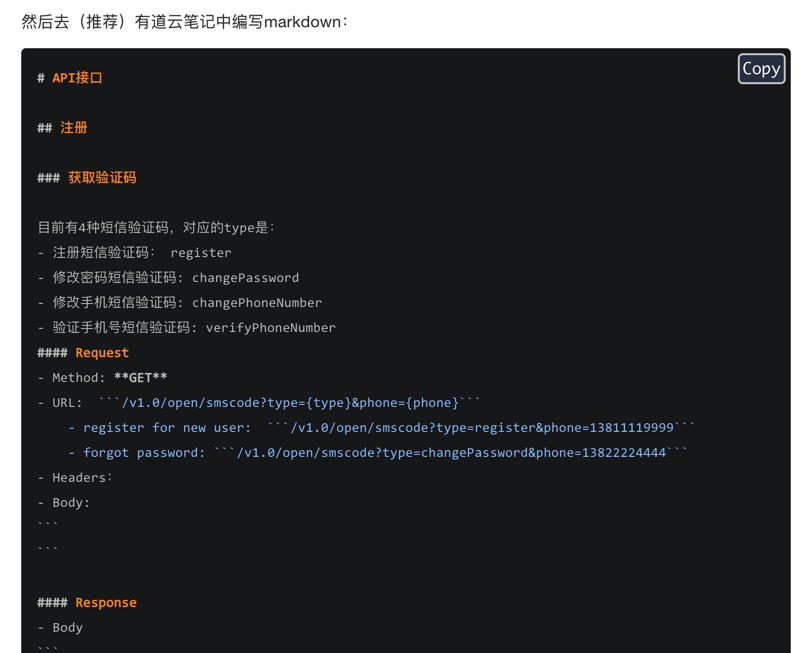Click the URL line with {type}&phone={phone}
Viewport: 799px width, 653px height.
(259, 403)
